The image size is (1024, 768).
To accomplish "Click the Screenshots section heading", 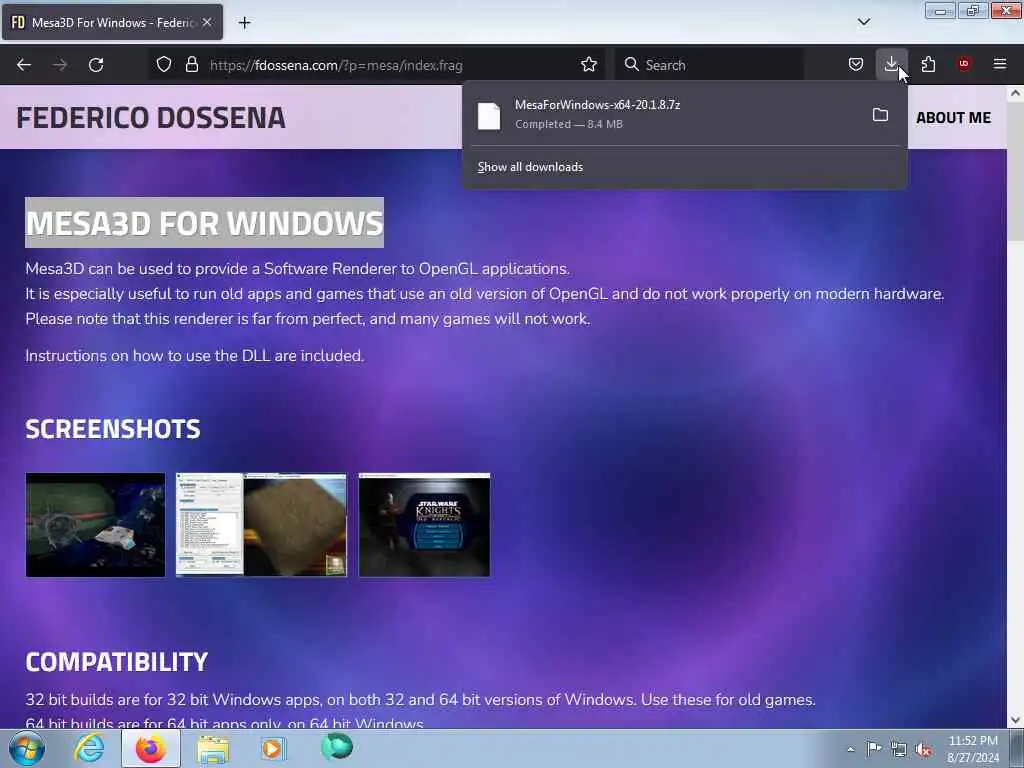I will [113, 429].
